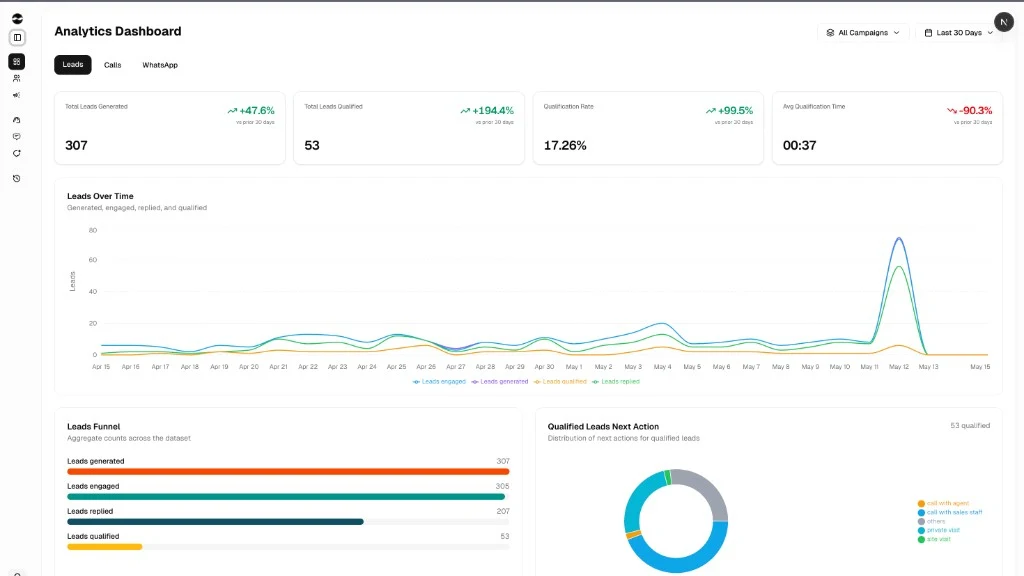
Task: Select the Leads tab
Action: tap(72, 65)
